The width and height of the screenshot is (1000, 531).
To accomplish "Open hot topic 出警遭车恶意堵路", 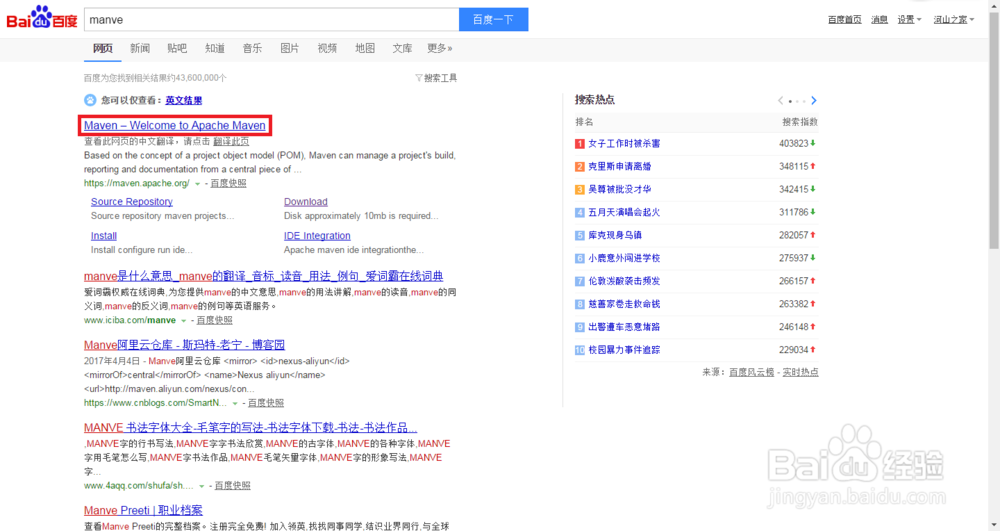I will pos(624,327).
